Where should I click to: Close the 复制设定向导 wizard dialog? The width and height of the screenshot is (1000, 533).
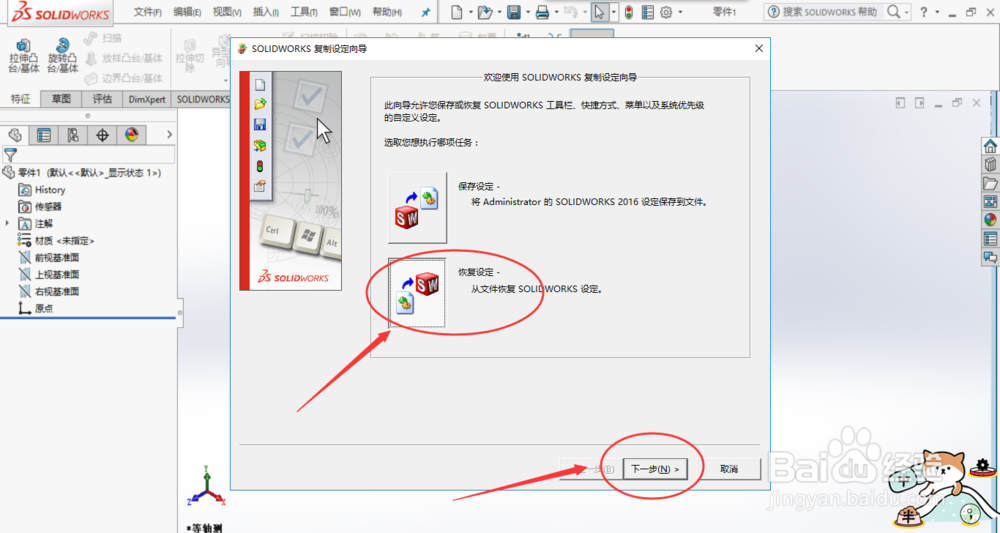click(x=759, y=48)
